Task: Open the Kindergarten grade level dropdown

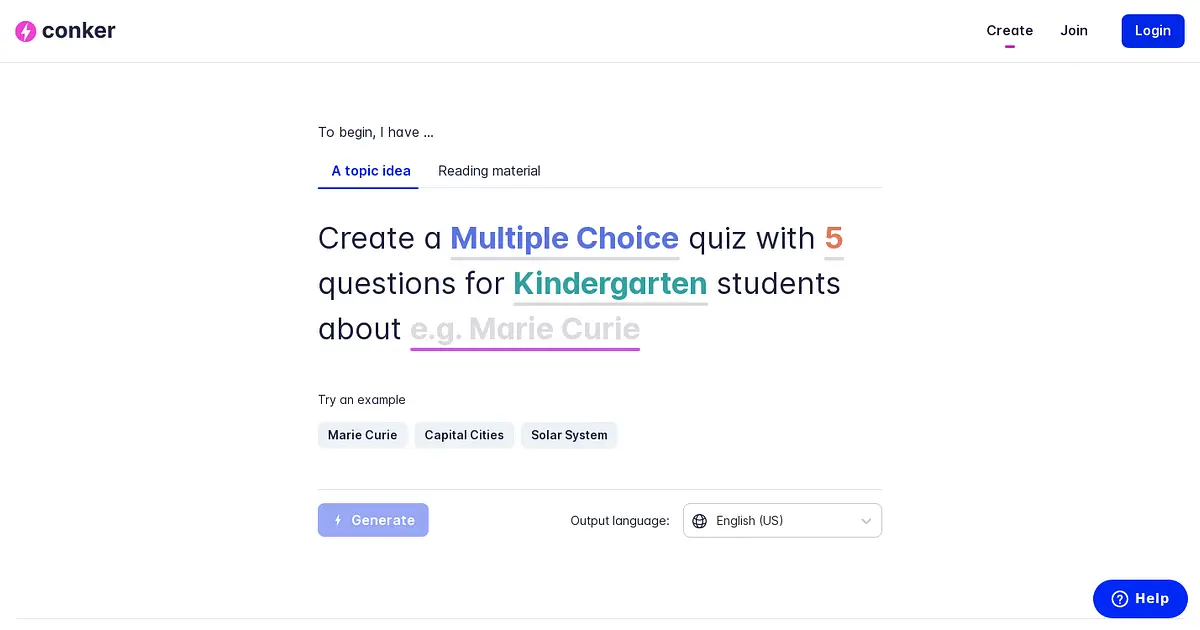Action: tap(610, 284)
